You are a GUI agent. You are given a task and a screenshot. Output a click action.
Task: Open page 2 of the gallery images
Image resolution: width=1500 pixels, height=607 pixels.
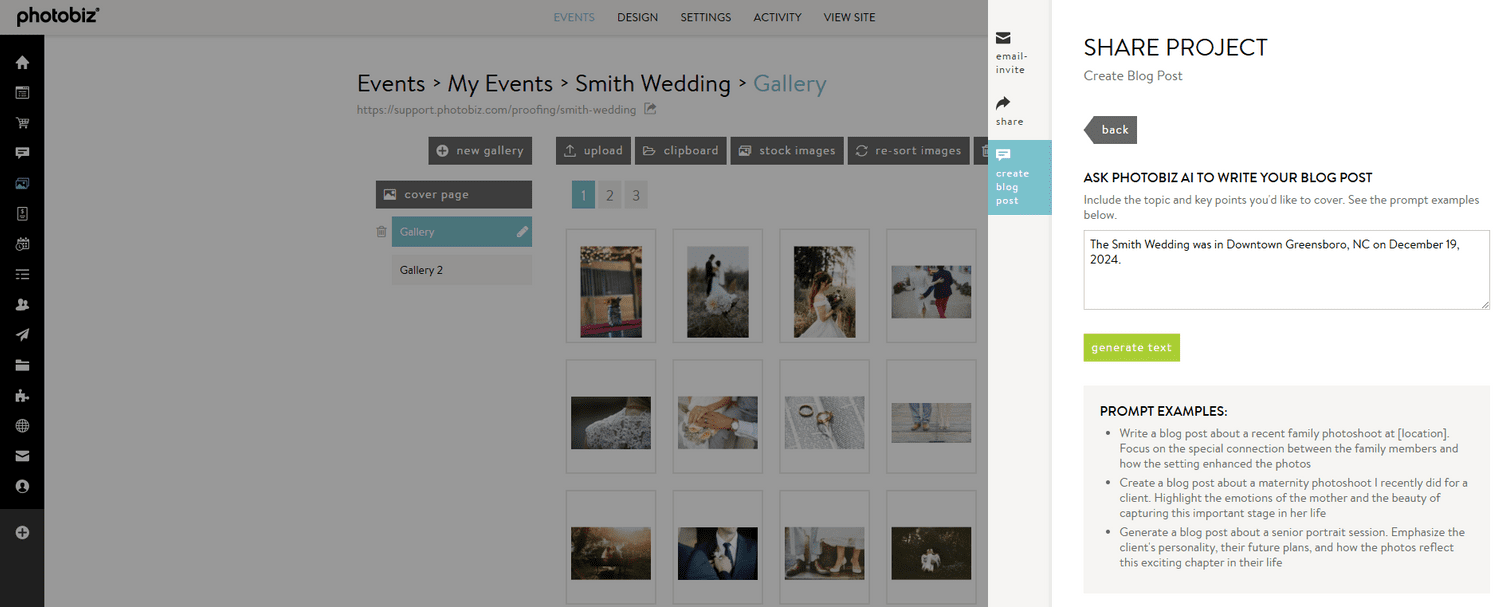(609, 194)
